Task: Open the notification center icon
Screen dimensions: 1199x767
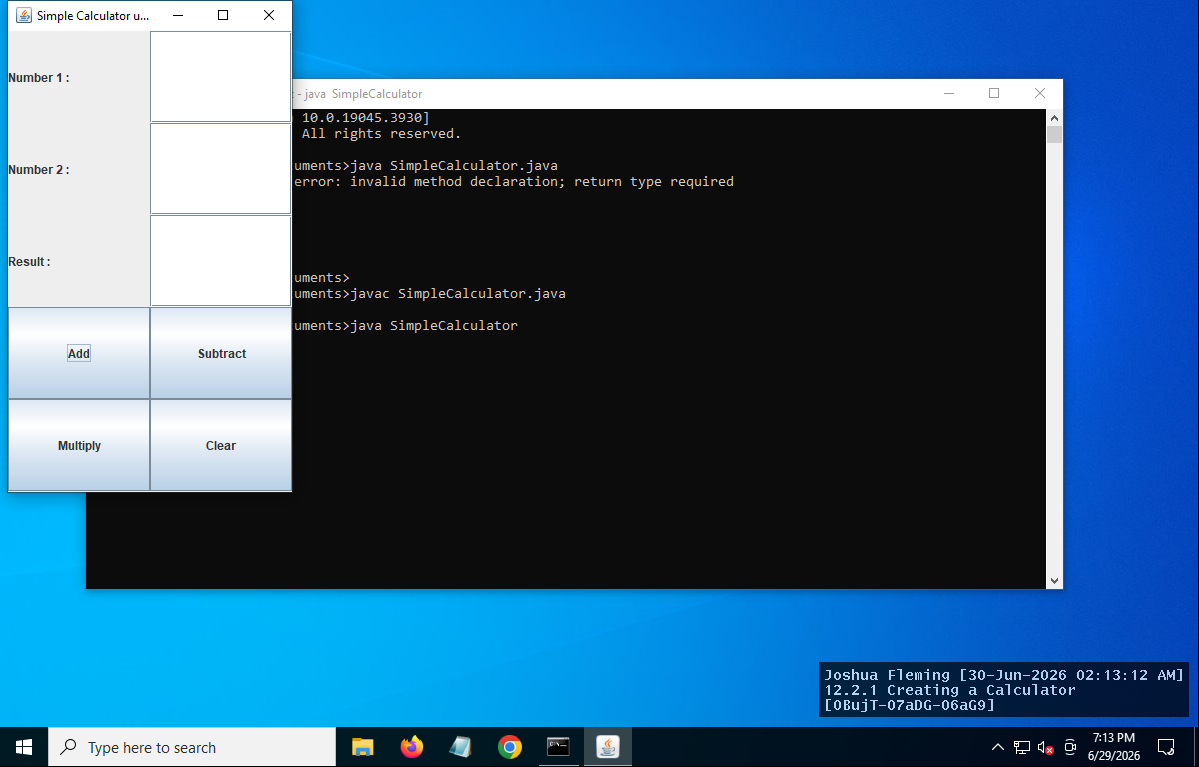Action: tap(1165, 747)
